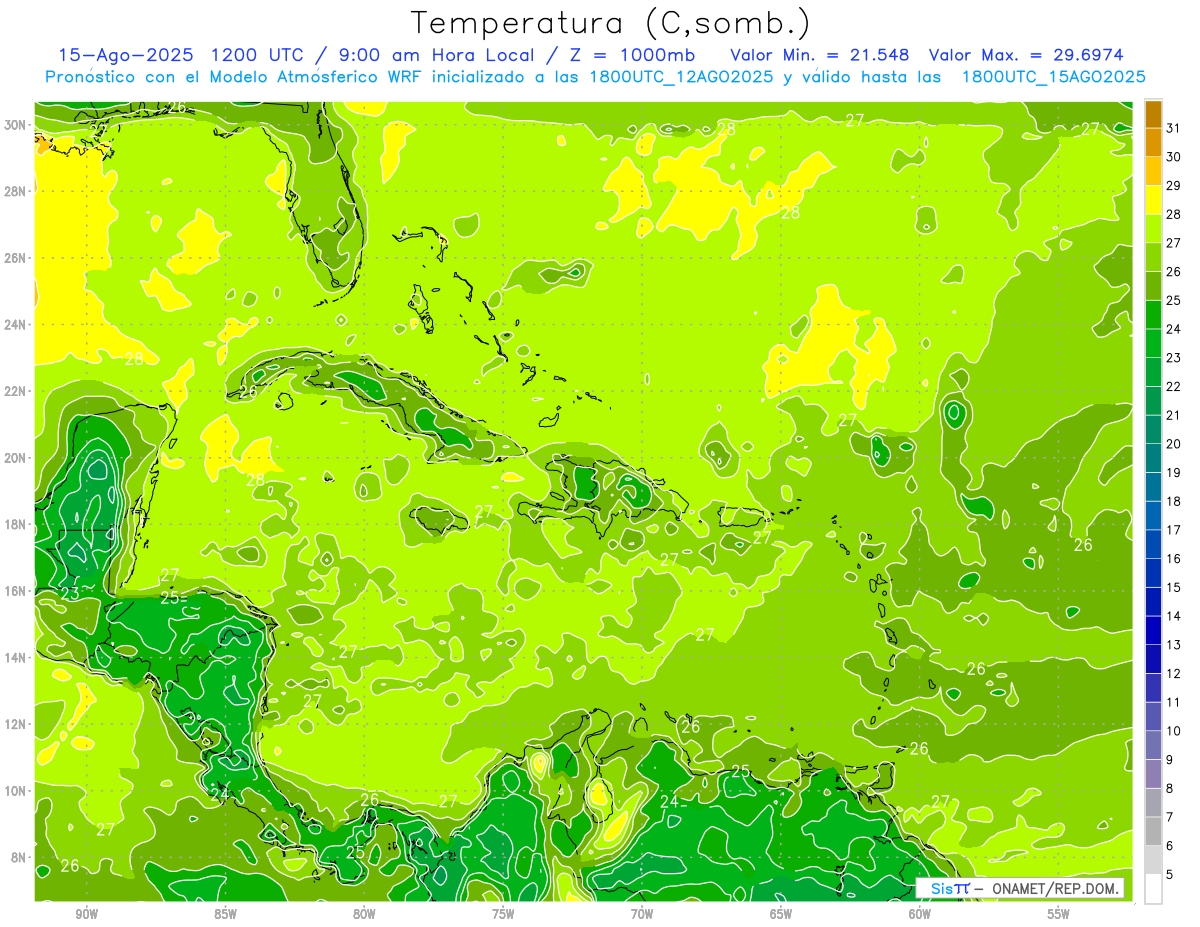Click the 18N latitude axis label
The image size is (1200, 927).
[16, 524]
